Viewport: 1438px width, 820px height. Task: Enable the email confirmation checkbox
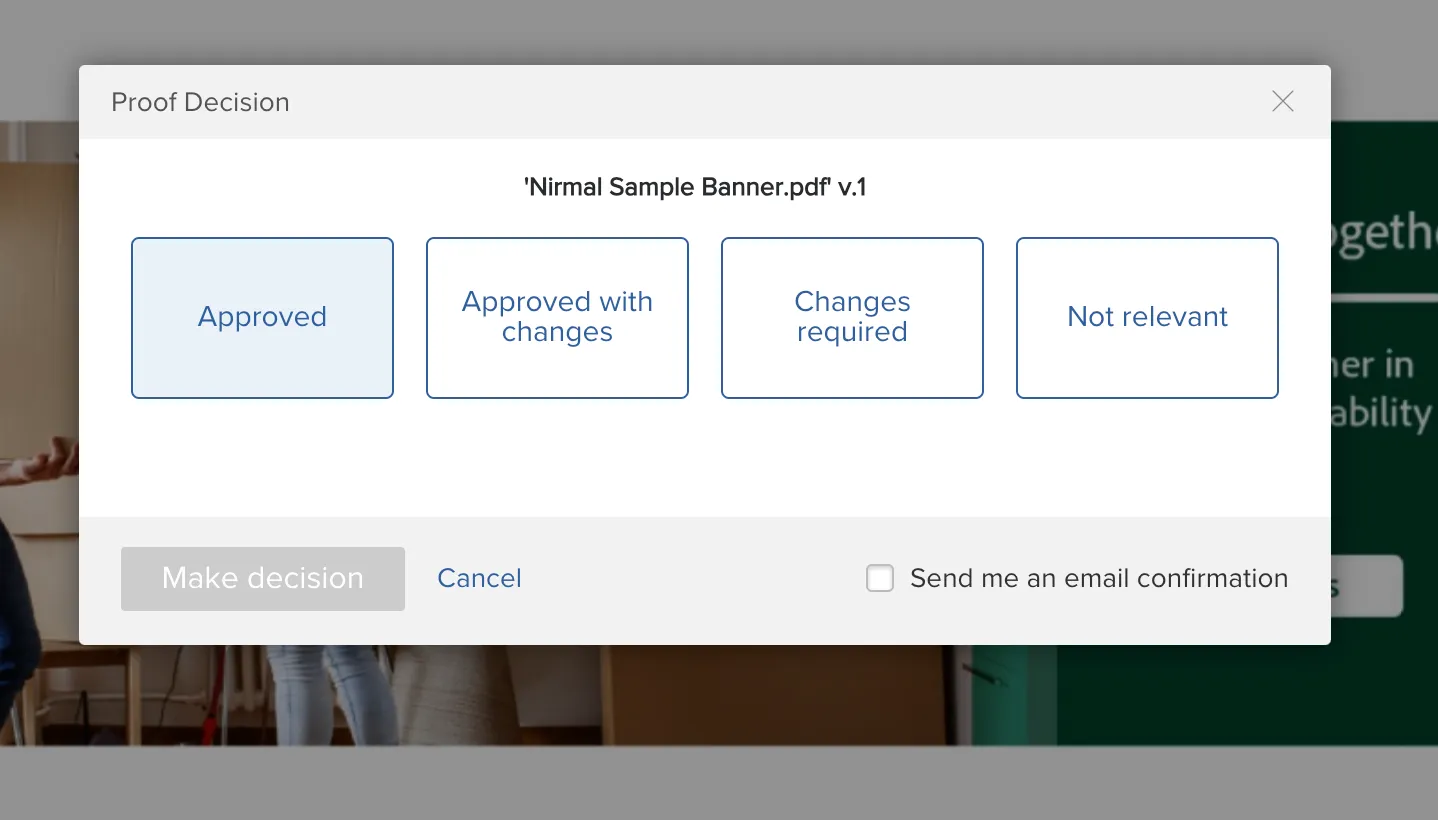pos(880,578)
